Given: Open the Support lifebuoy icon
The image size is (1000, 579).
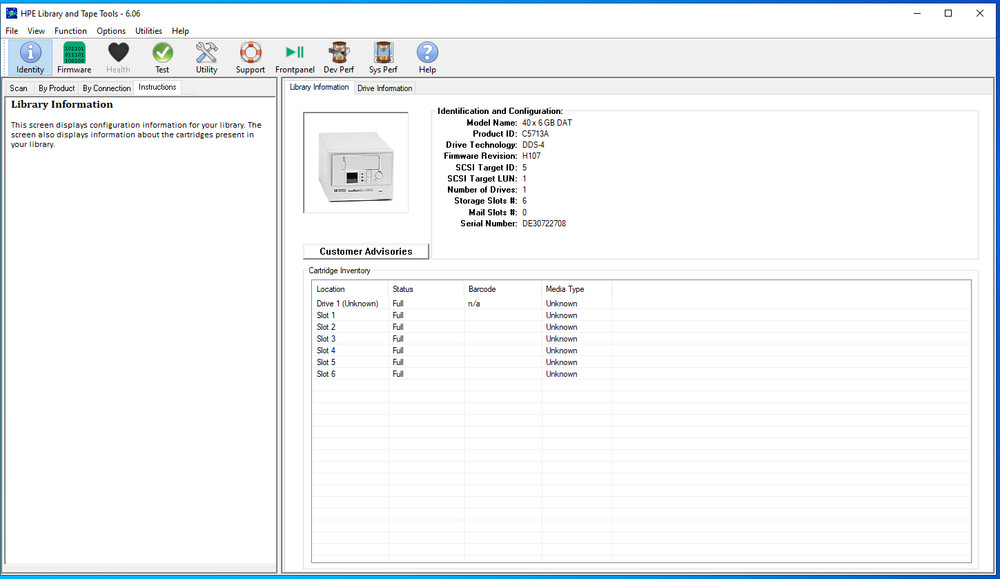Looking at the screenshot, I should point(250,57).
